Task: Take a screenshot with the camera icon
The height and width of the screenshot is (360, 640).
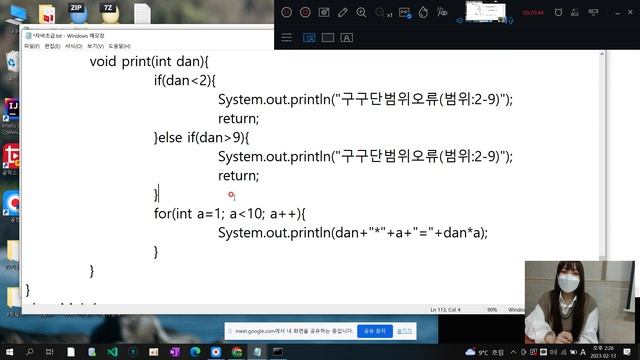Action: [x=324, y=13]
